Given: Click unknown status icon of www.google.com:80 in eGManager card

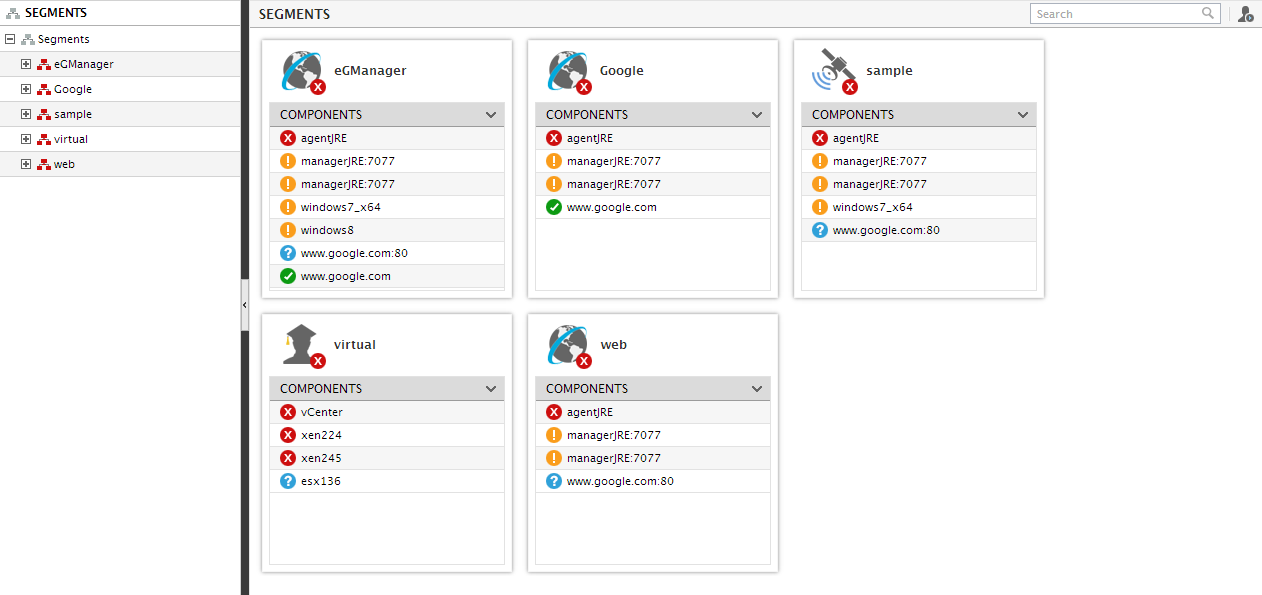Looking at the screenshot, I should click(x=288, y=253).
